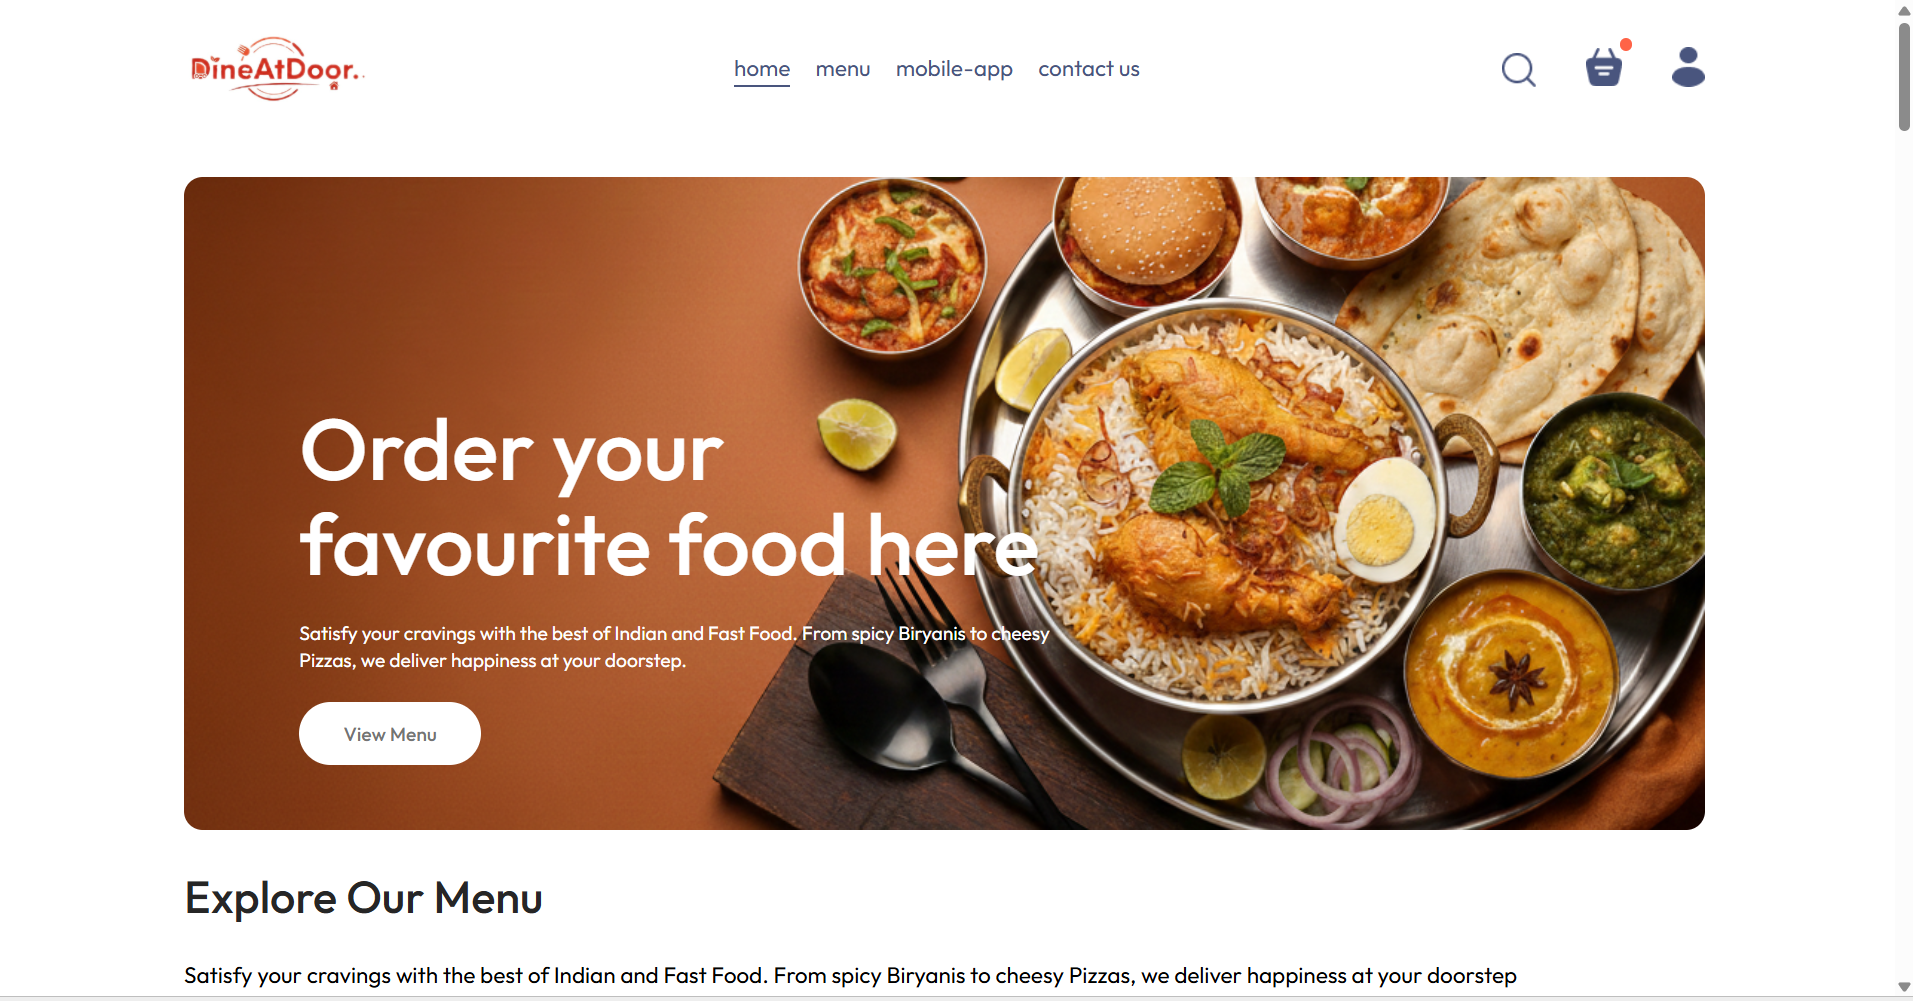Click the DineAtDoor logo
This screenshot has width=1913, height=1001.
(277, 69)
